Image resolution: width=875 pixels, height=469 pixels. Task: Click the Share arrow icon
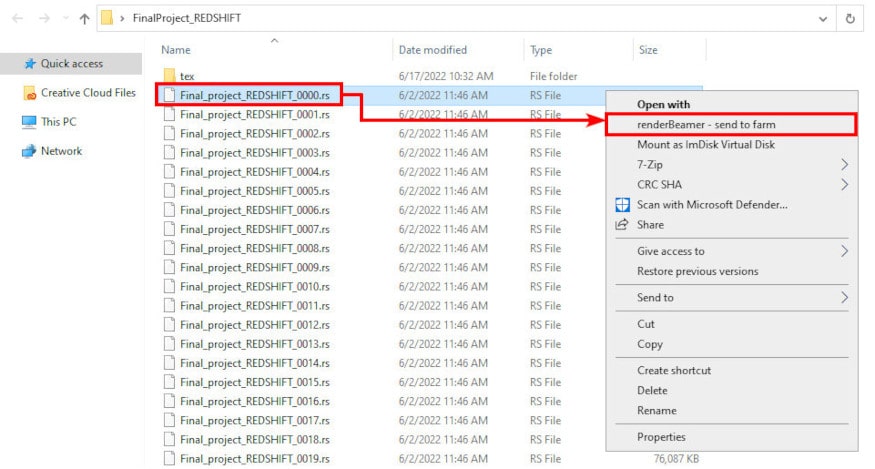[x=622, y=224]
